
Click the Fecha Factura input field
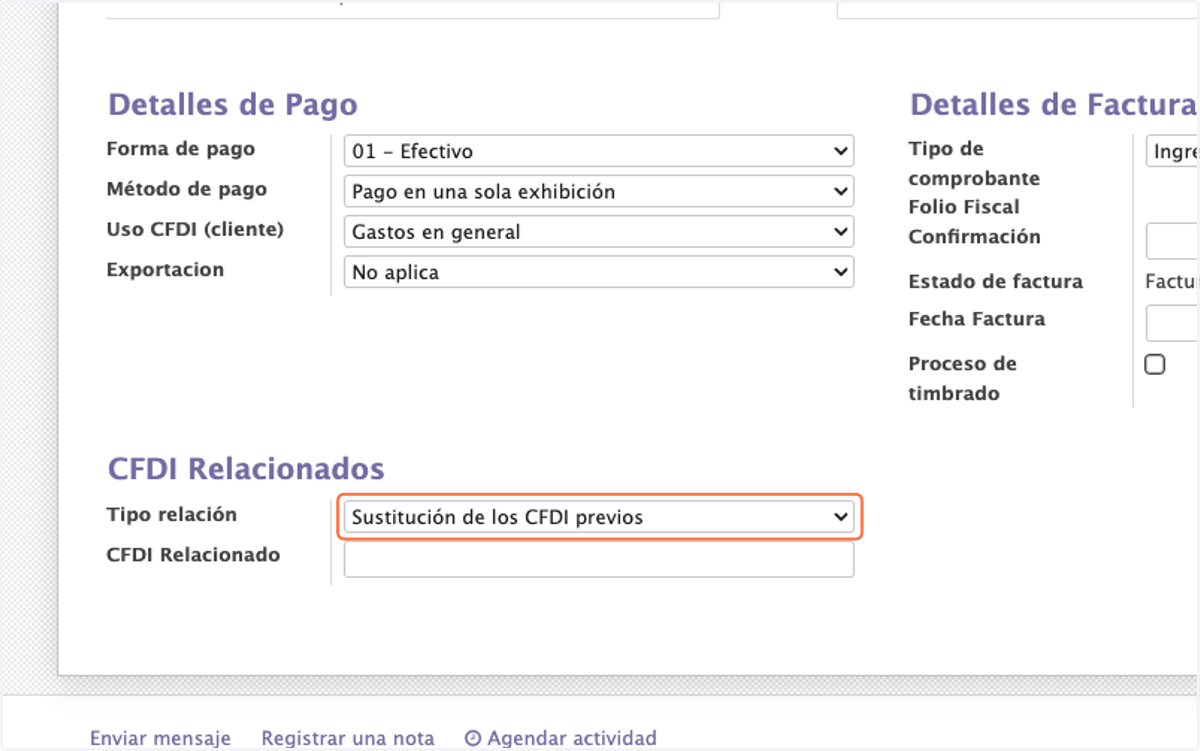coord(1173,323)
